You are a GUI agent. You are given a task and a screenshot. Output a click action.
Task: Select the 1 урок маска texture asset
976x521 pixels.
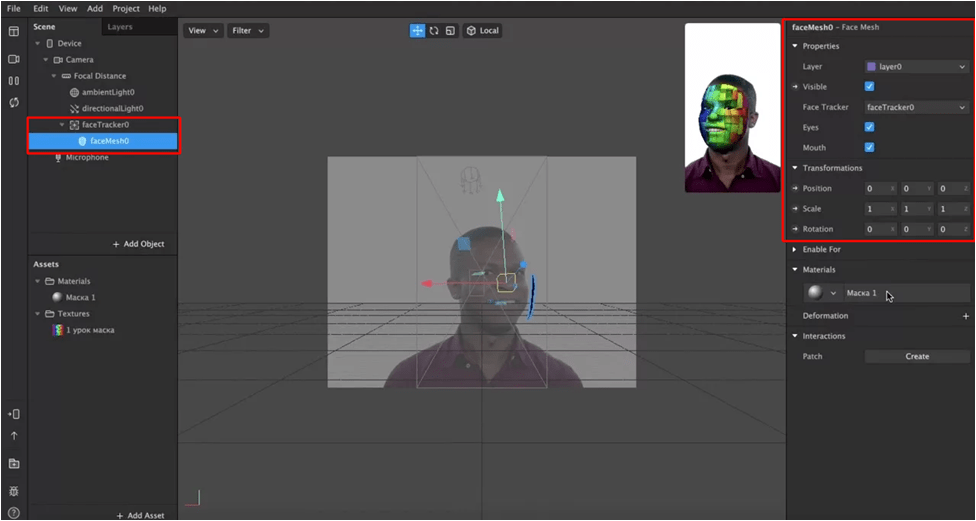[90, 330]
